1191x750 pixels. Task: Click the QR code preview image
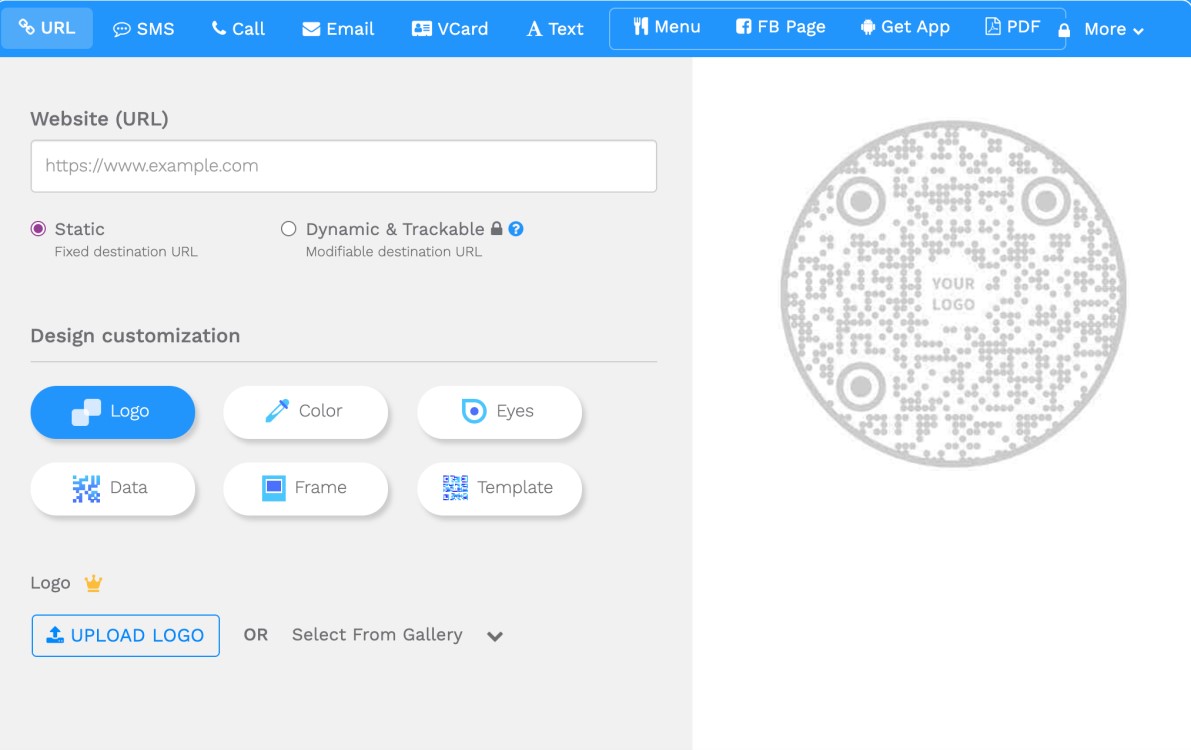(953, 294)
